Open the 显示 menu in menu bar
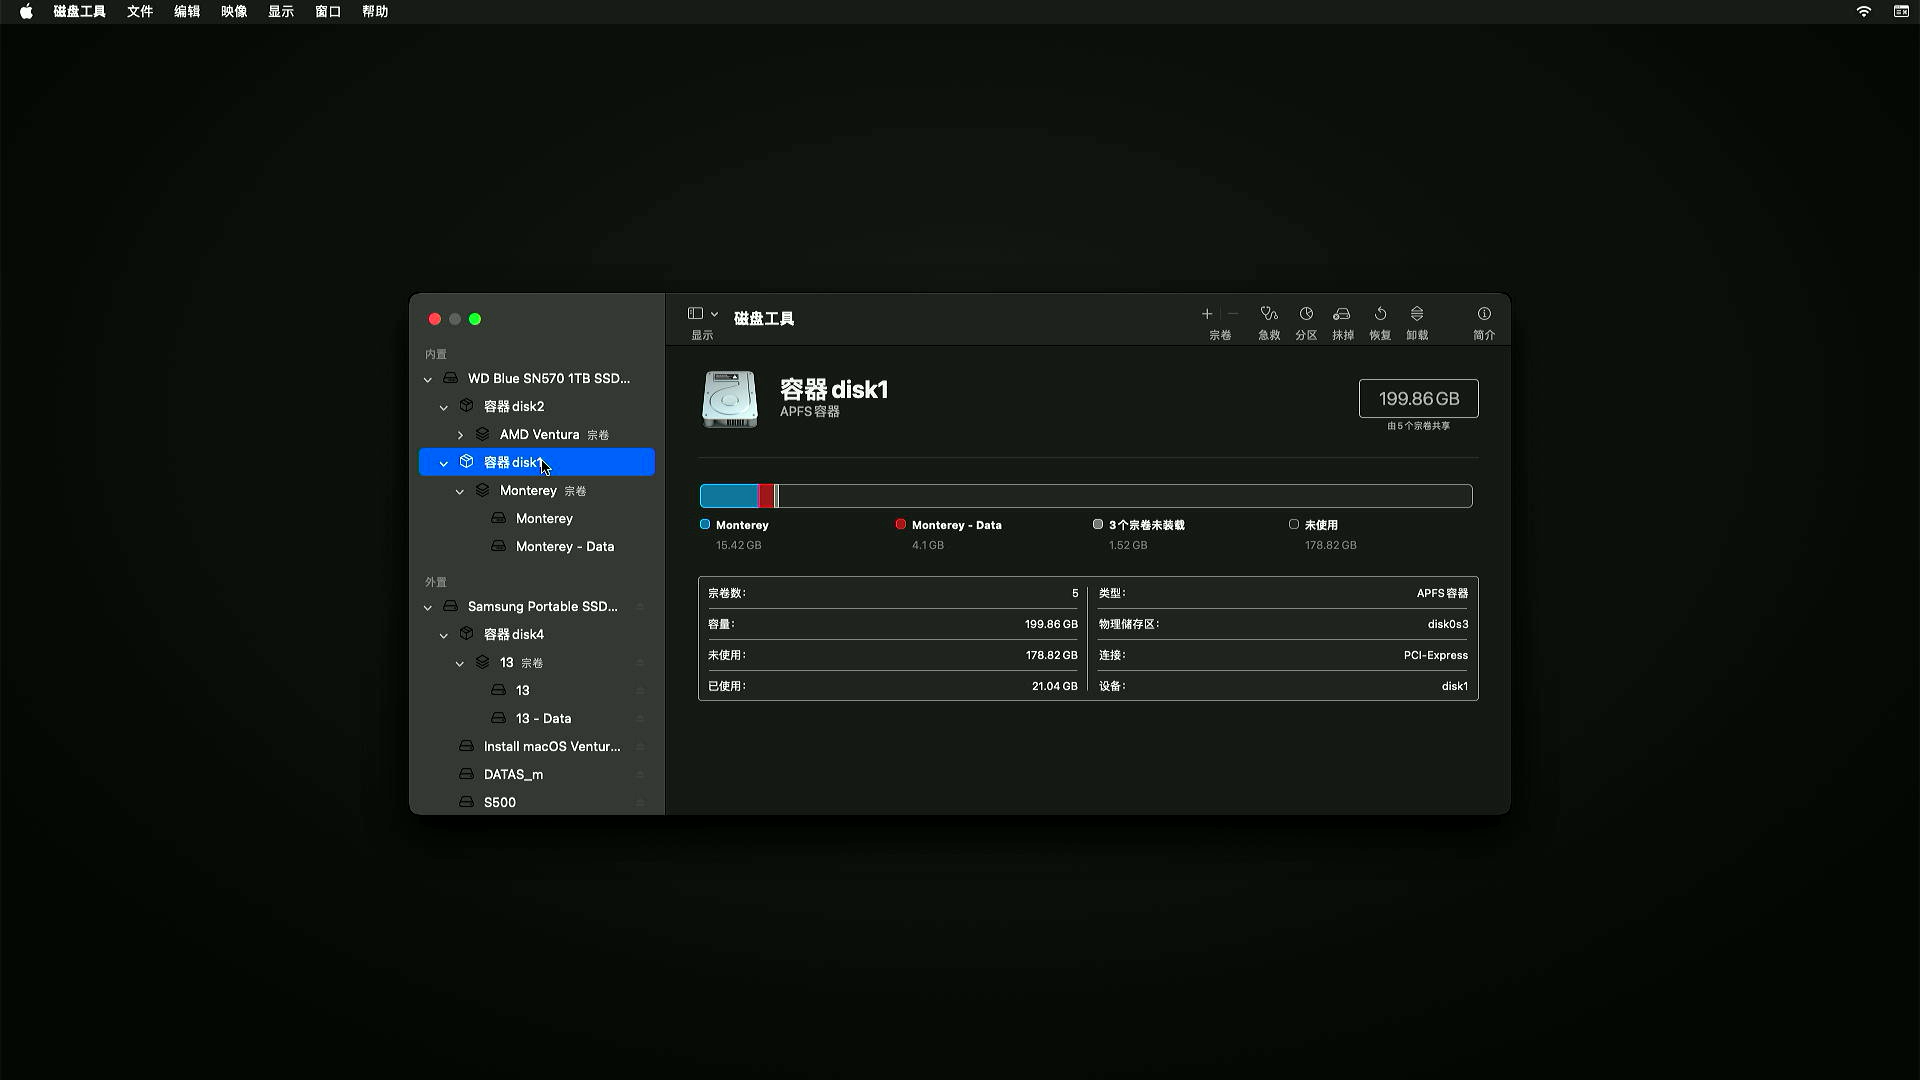 click(x=281, y=12)
